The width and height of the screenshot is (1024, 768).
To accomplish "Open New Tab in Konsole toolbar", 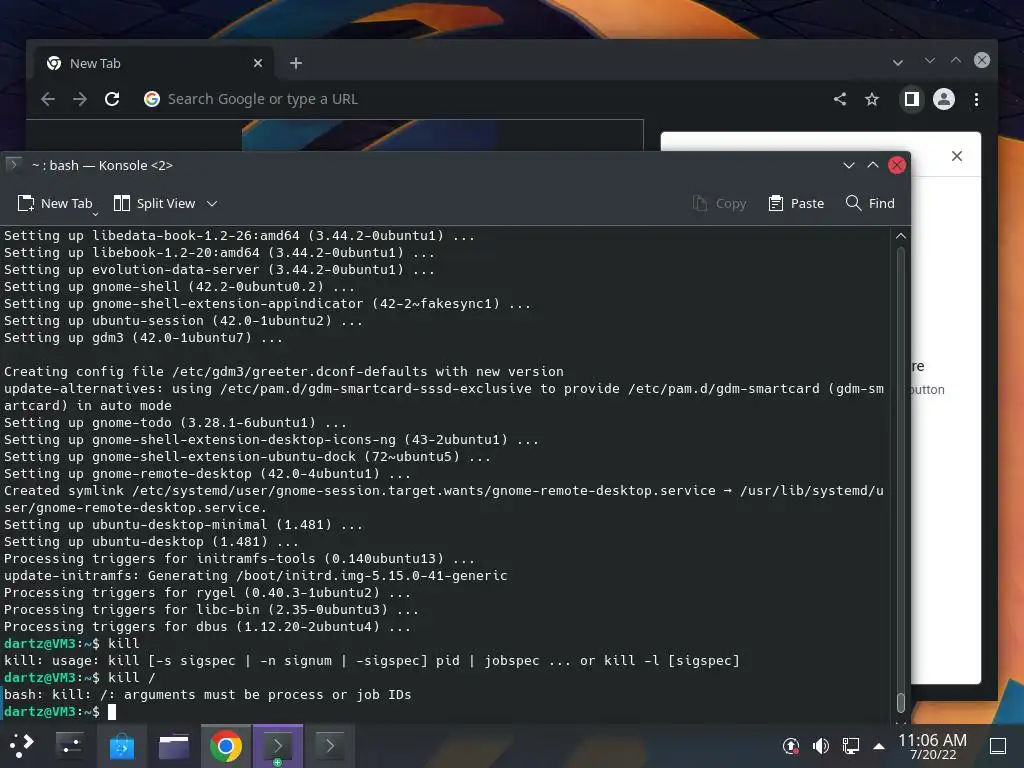I will coord(55,204).
